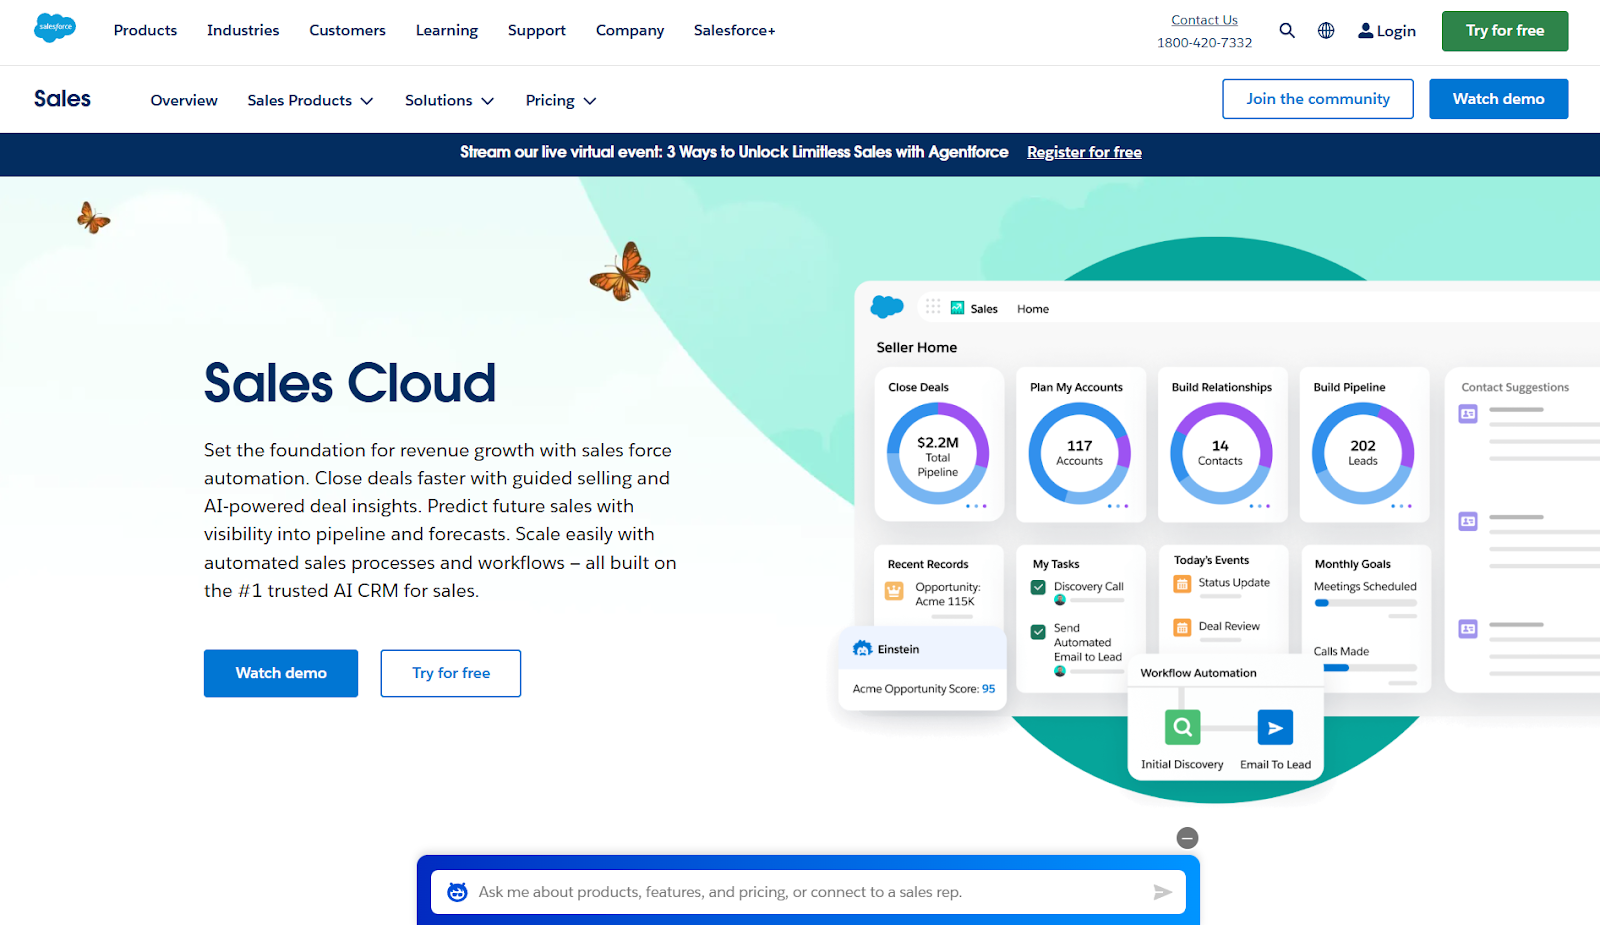Viewport: 1600px width, 925px height.
Task: Open the Salesforce+ menu
Action: [735, 31]
